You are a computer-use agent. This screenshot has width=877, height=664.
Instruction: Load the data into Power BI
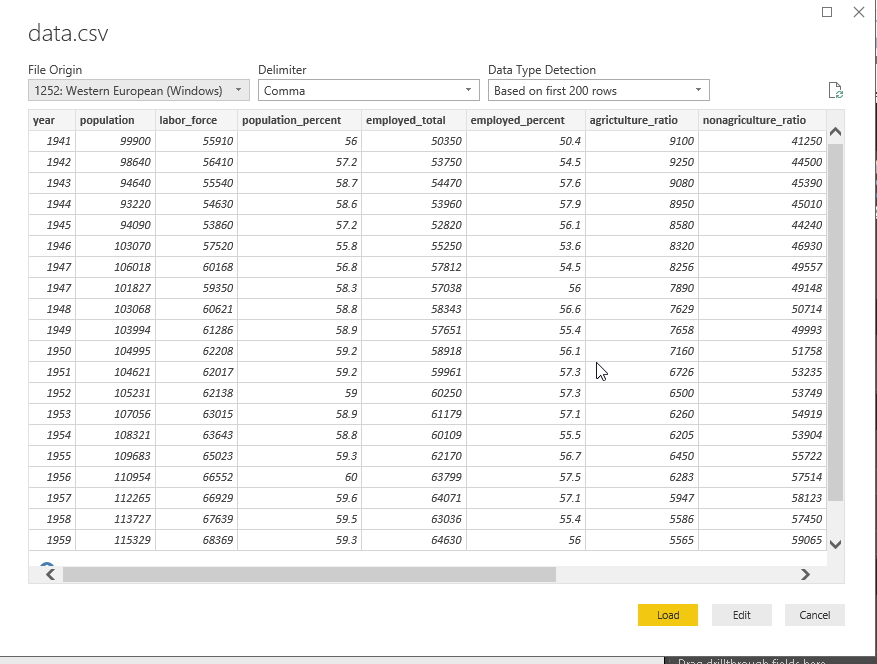(x=667, y=615)
